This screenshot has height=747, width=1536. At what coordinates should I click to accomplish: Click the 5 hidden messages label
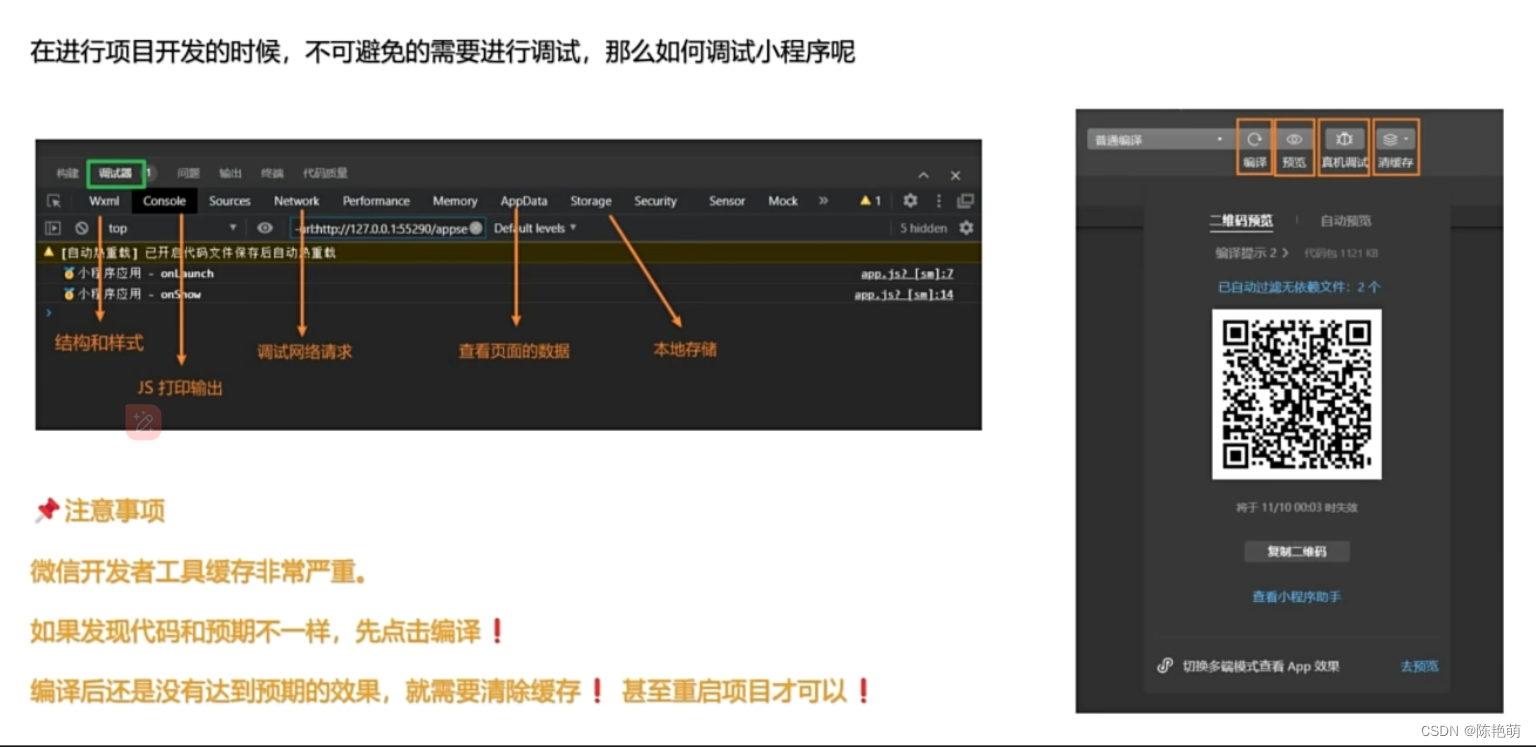point(923,228)
